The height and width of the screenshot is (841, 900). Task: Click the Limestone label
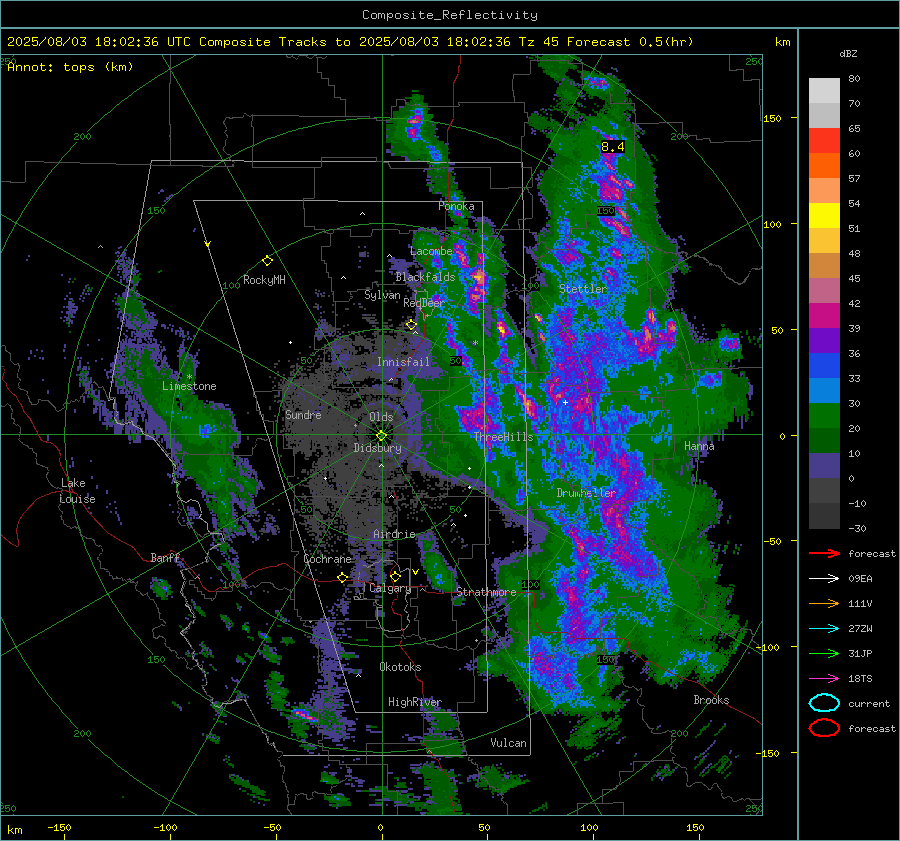189,386
